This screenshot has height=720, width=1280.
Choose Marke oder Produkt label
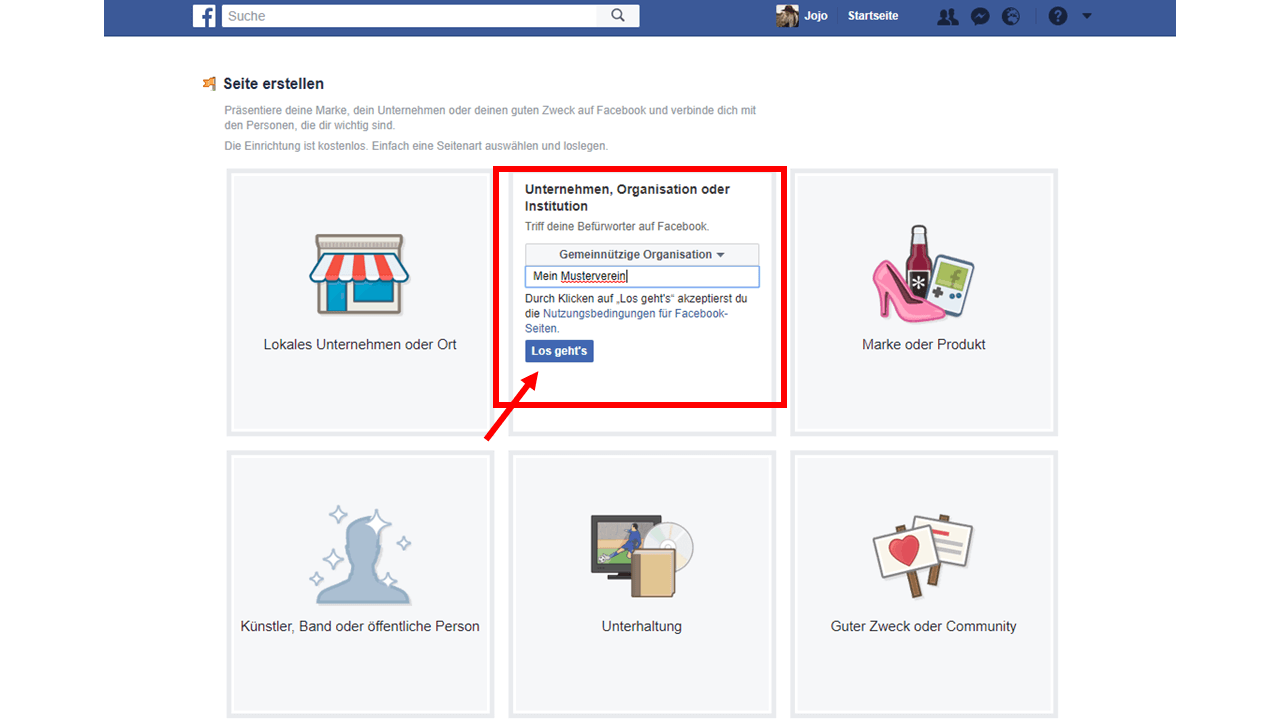924,344
